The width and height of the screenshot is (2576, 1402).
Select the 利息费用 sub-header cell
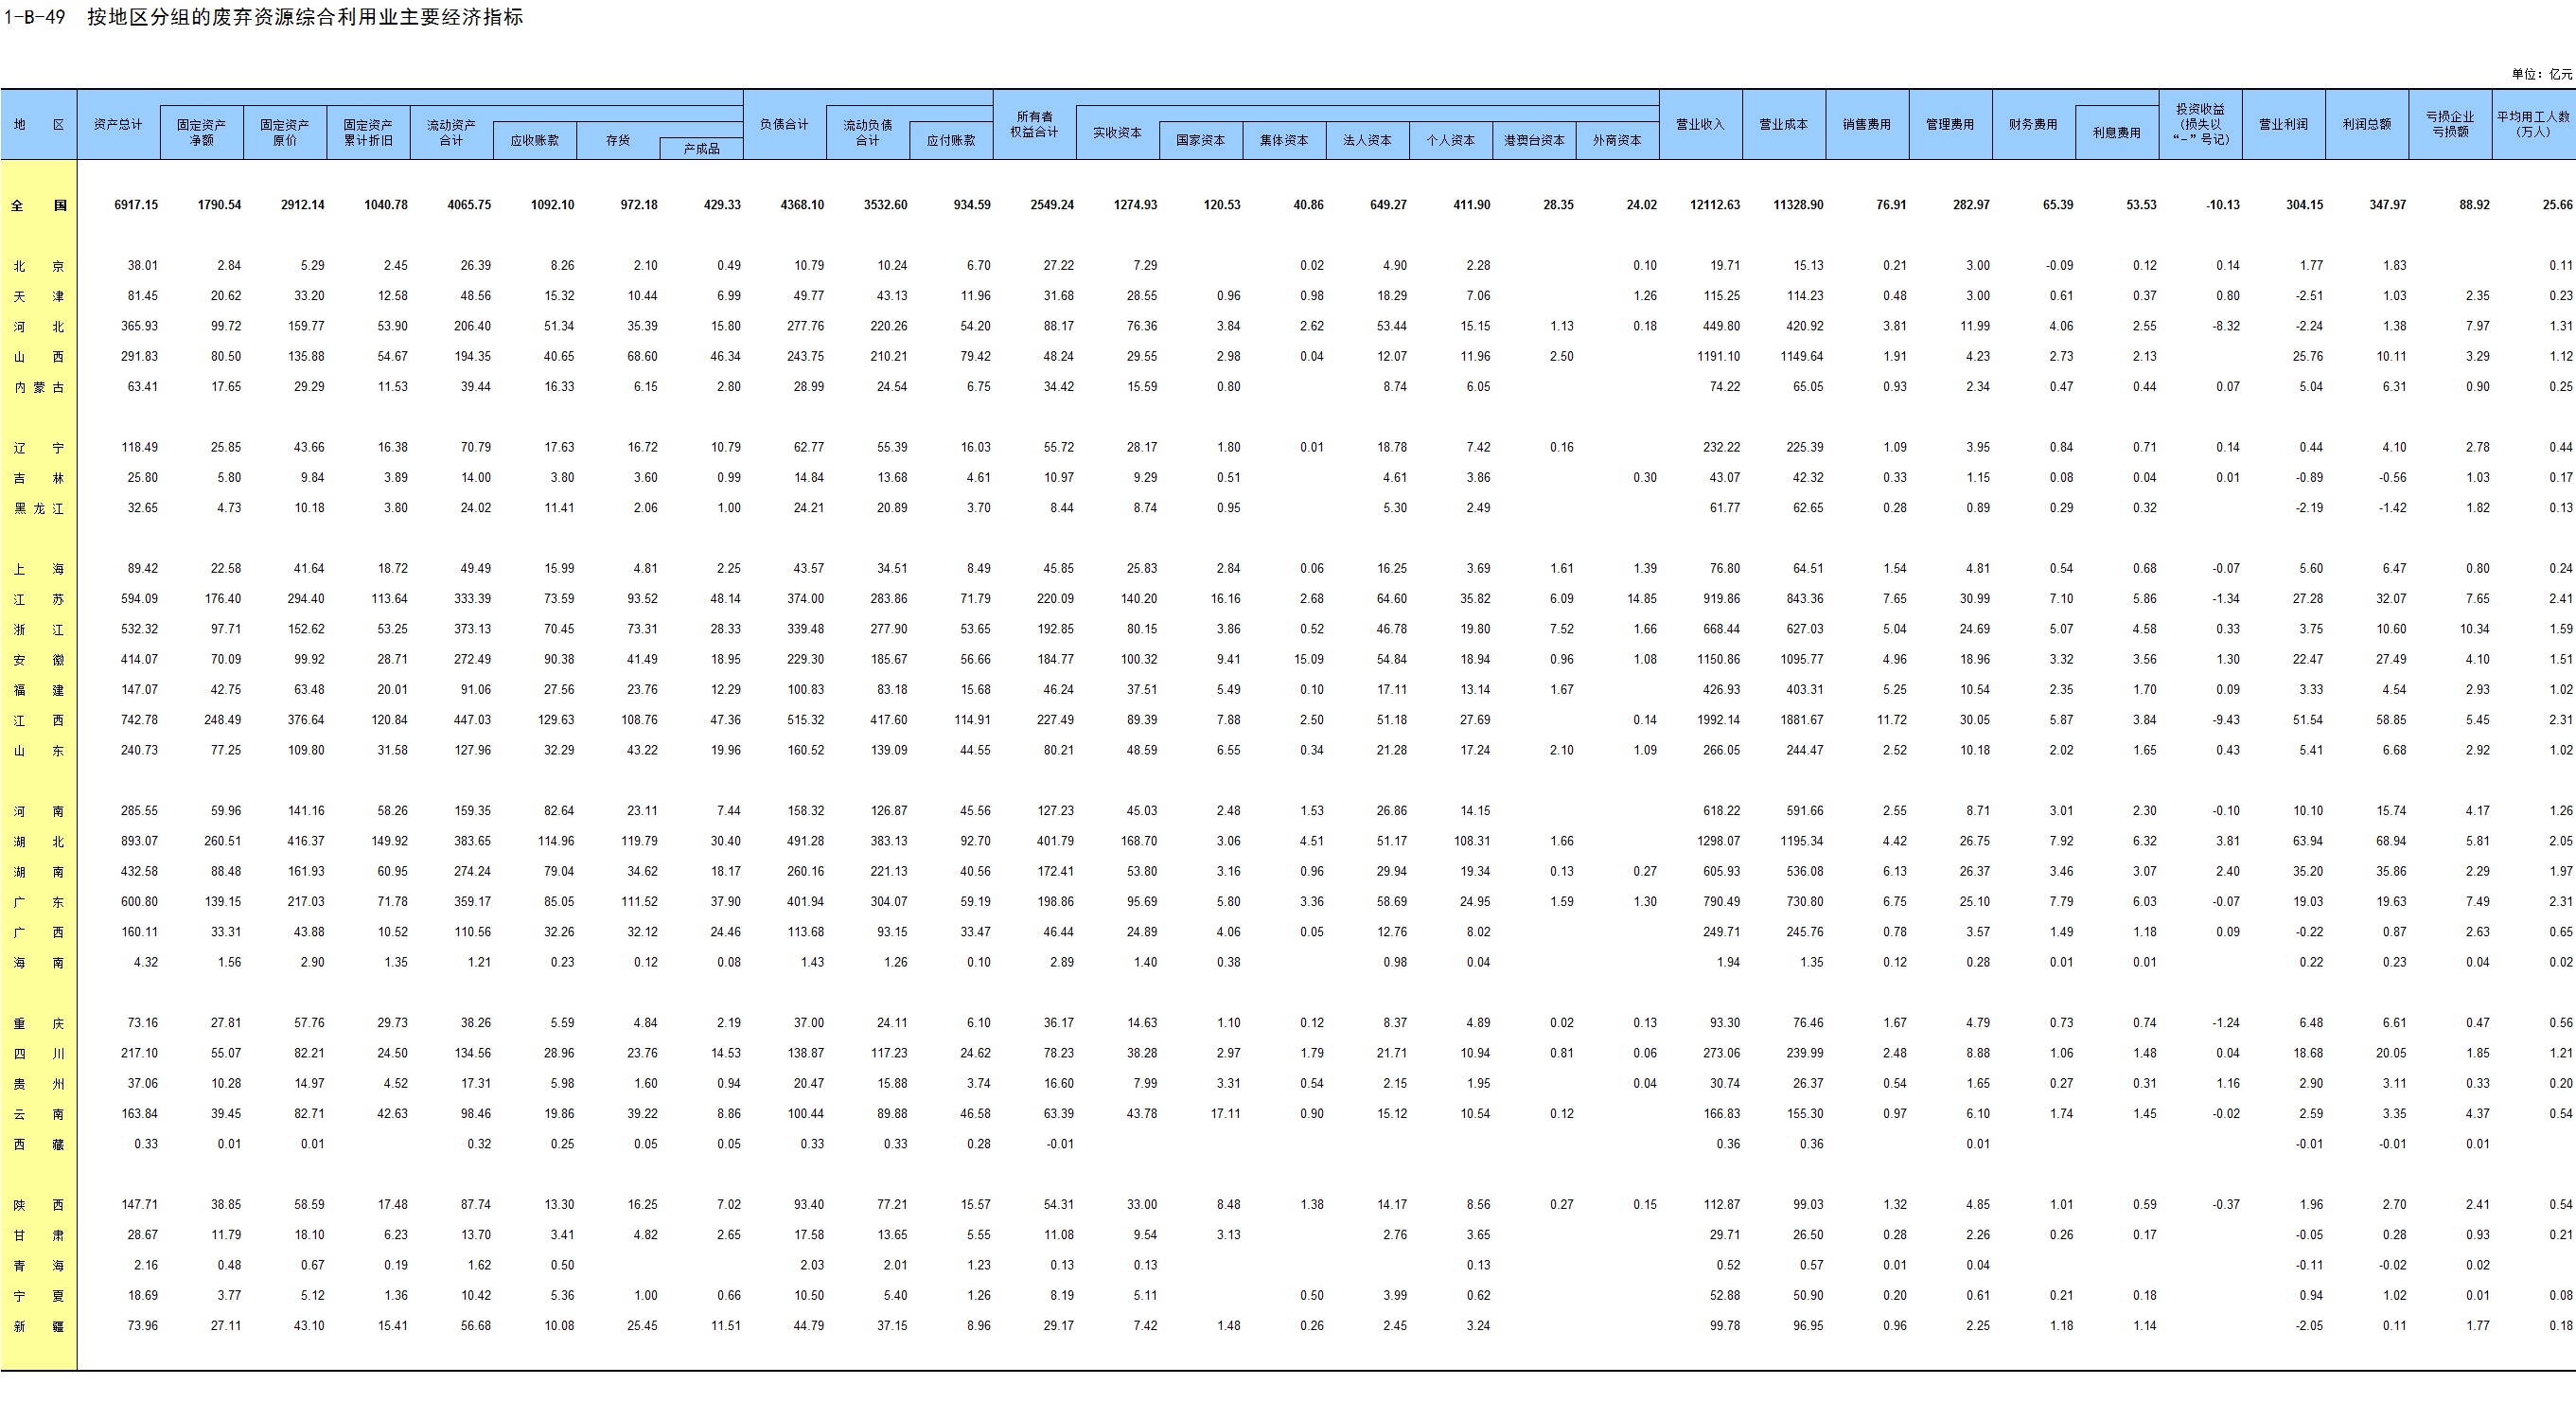pos(2116,132)
